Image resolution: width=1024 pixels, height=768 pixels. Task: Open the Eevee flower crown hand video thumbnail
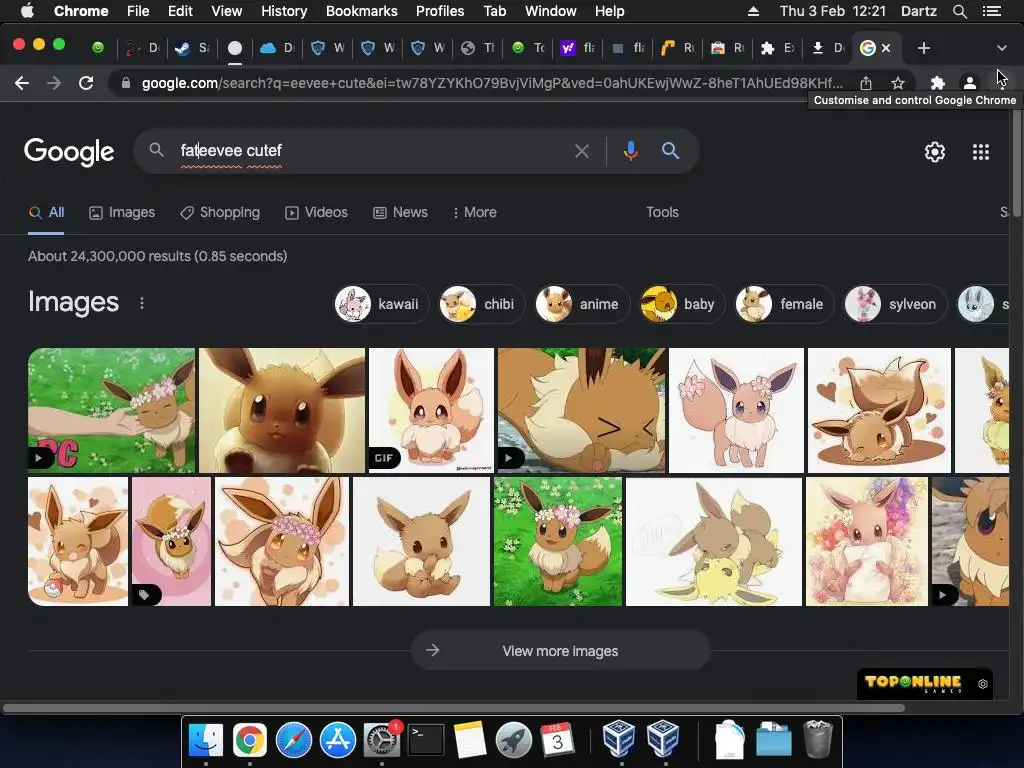[111, 410]
